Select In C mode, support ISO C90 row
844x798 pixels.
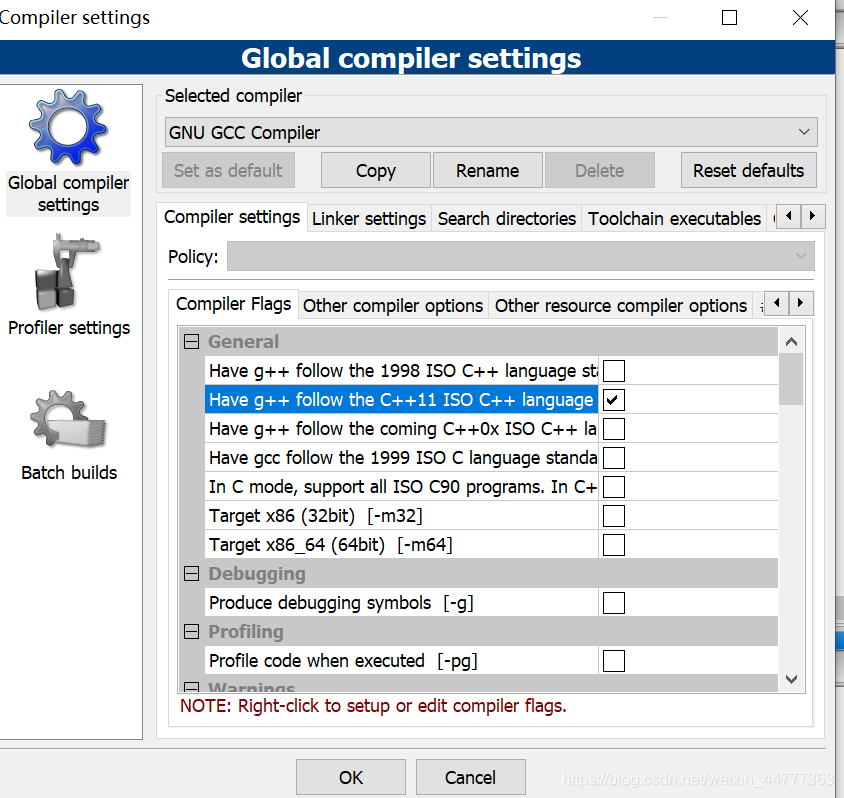click(401, 487)
